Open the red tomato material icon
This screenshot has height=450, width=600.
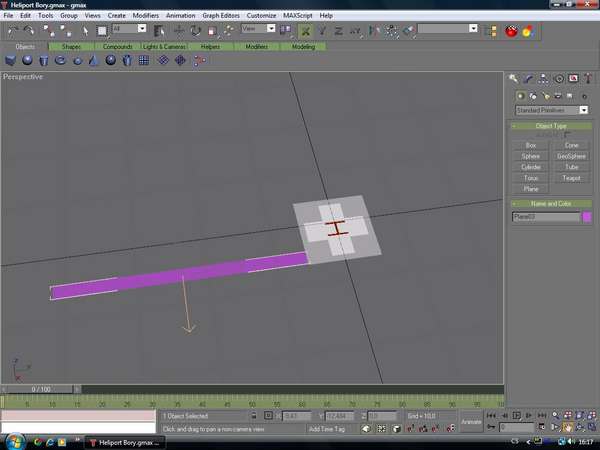click(x=511, y=31)
